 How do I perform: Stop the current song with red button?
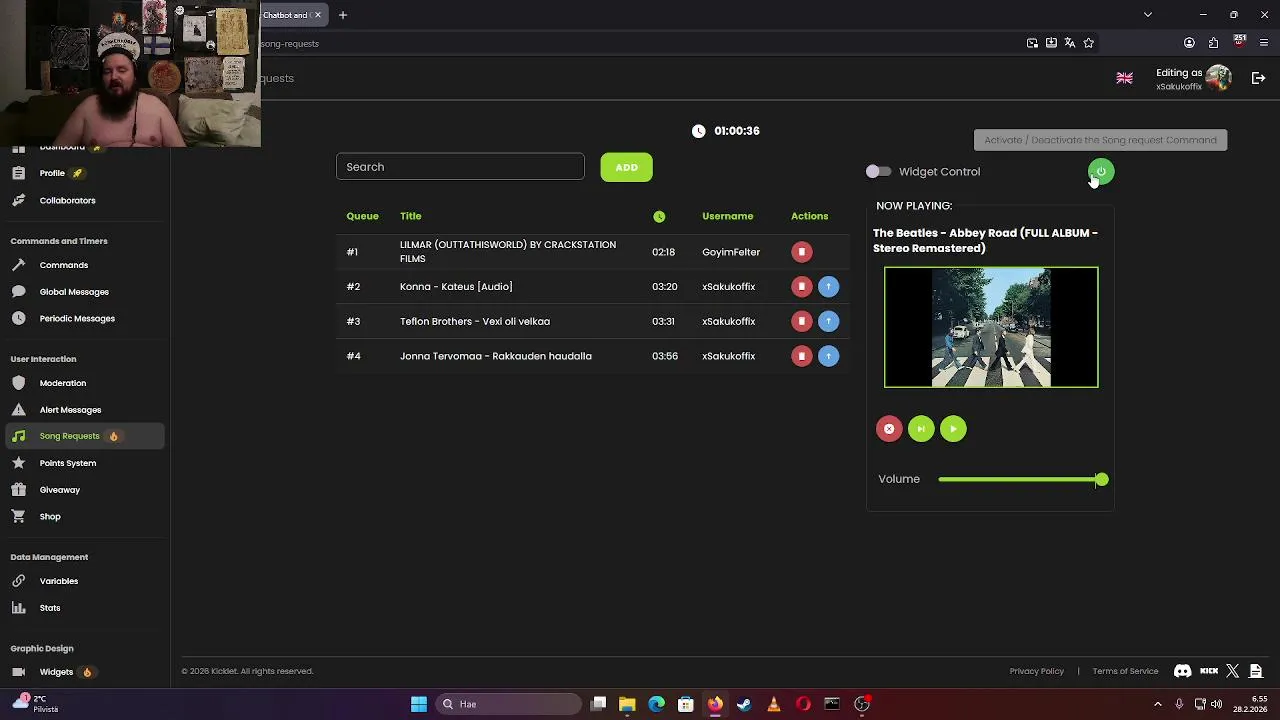point(889,429)
